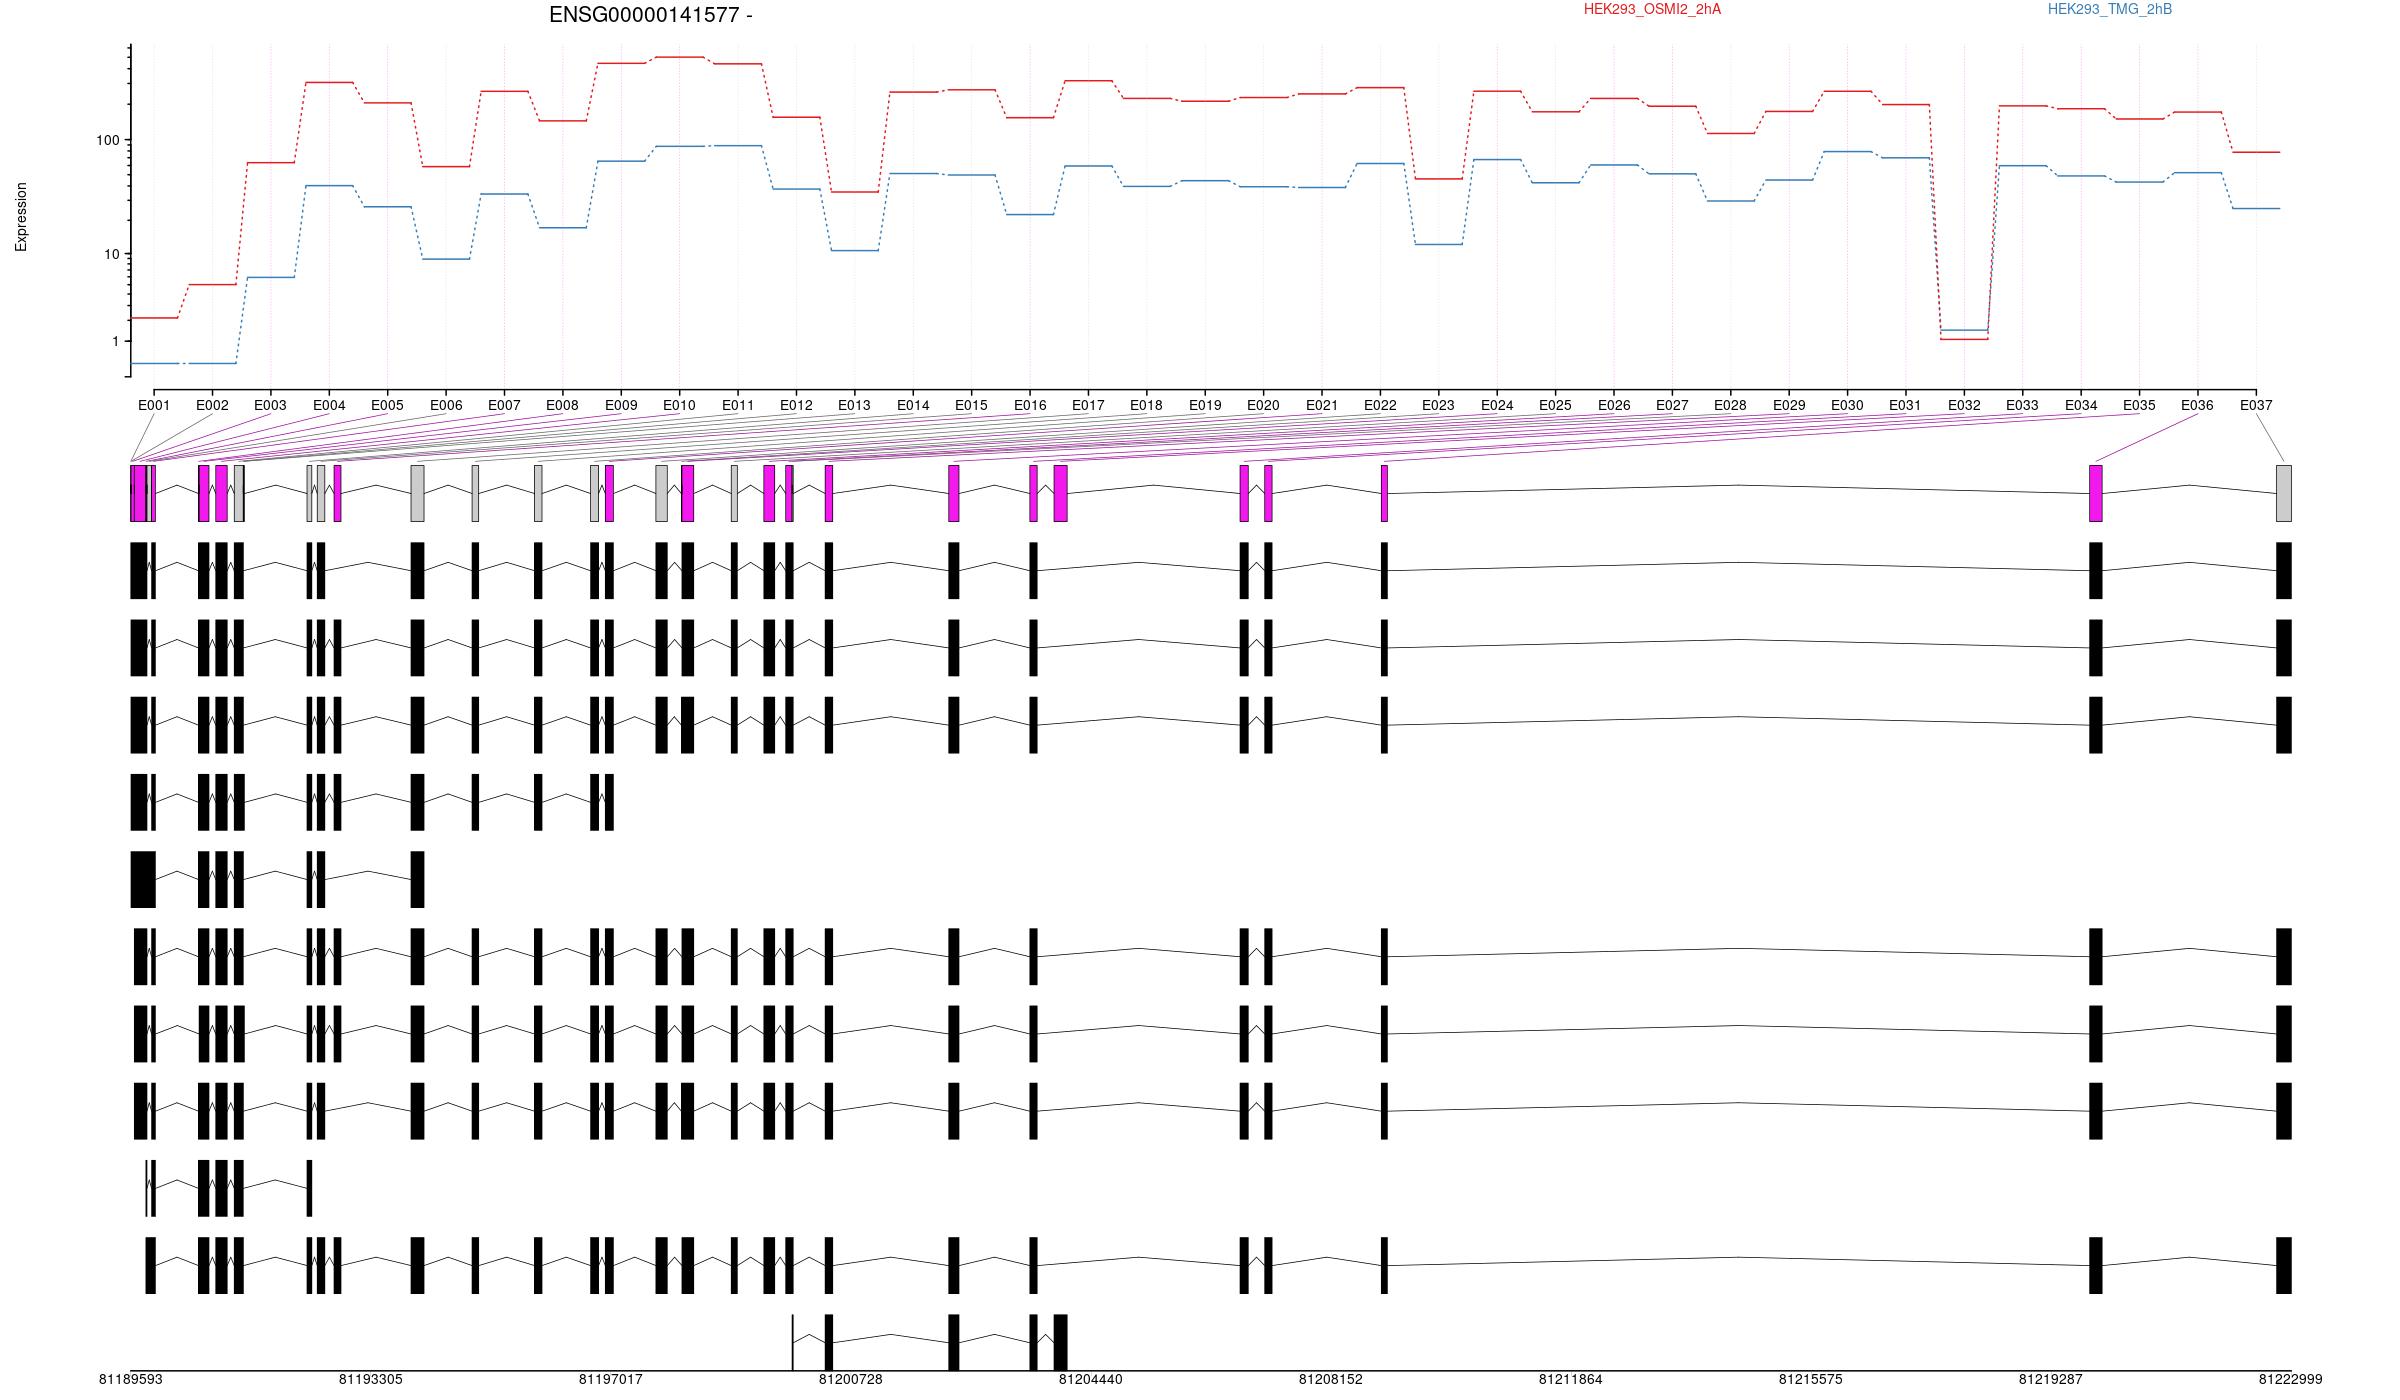Select exon bin label E013

pos(854,405)
